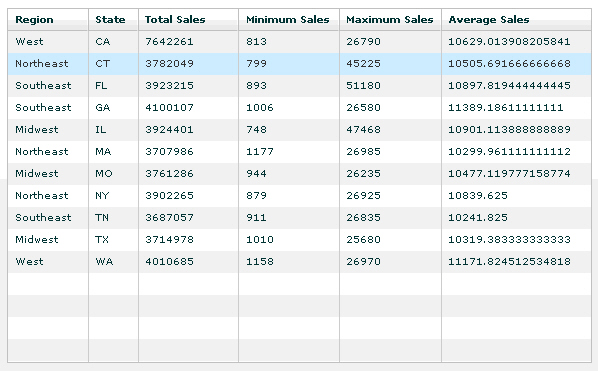Click the Average Sales column header
Image resolution: width=598 pixels, height=371 pixels.
click(x=516, y=19)
